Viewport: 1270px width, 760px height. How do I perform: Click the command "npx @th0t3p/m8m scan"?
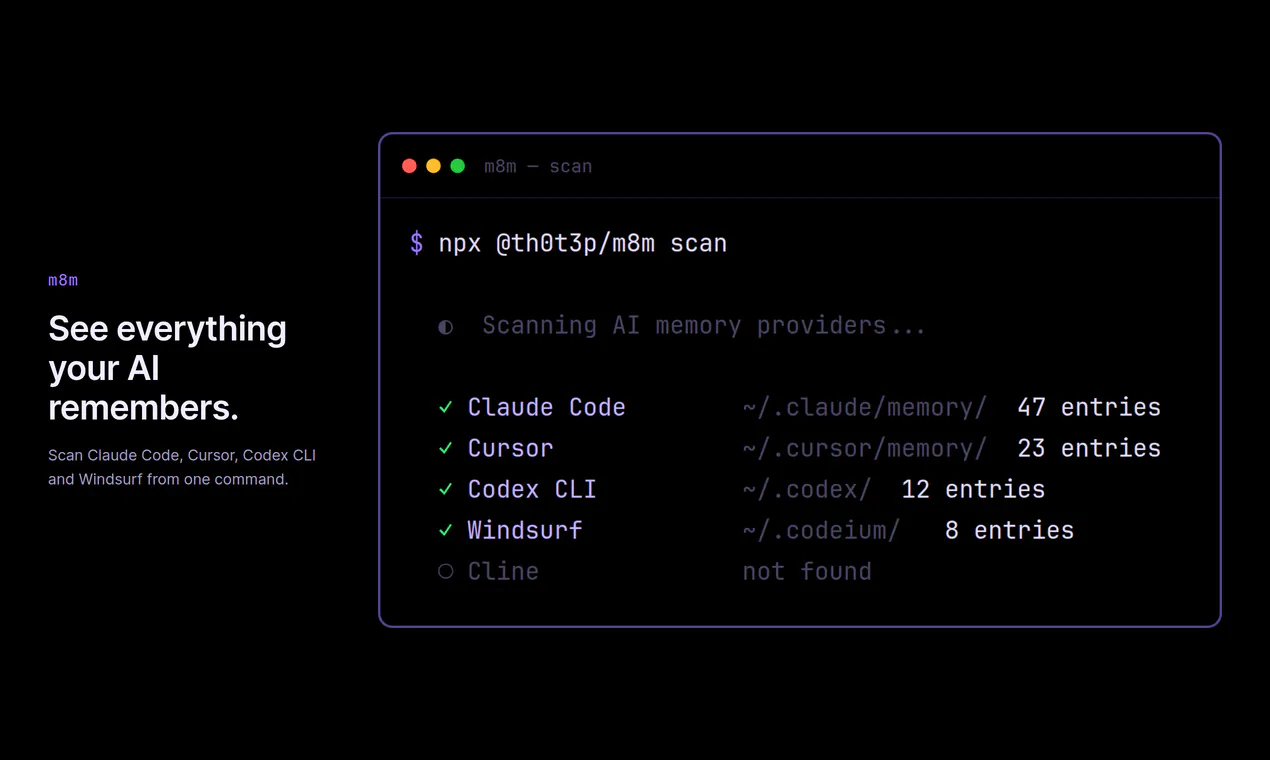pyautogui.click(x=583, y=243)
